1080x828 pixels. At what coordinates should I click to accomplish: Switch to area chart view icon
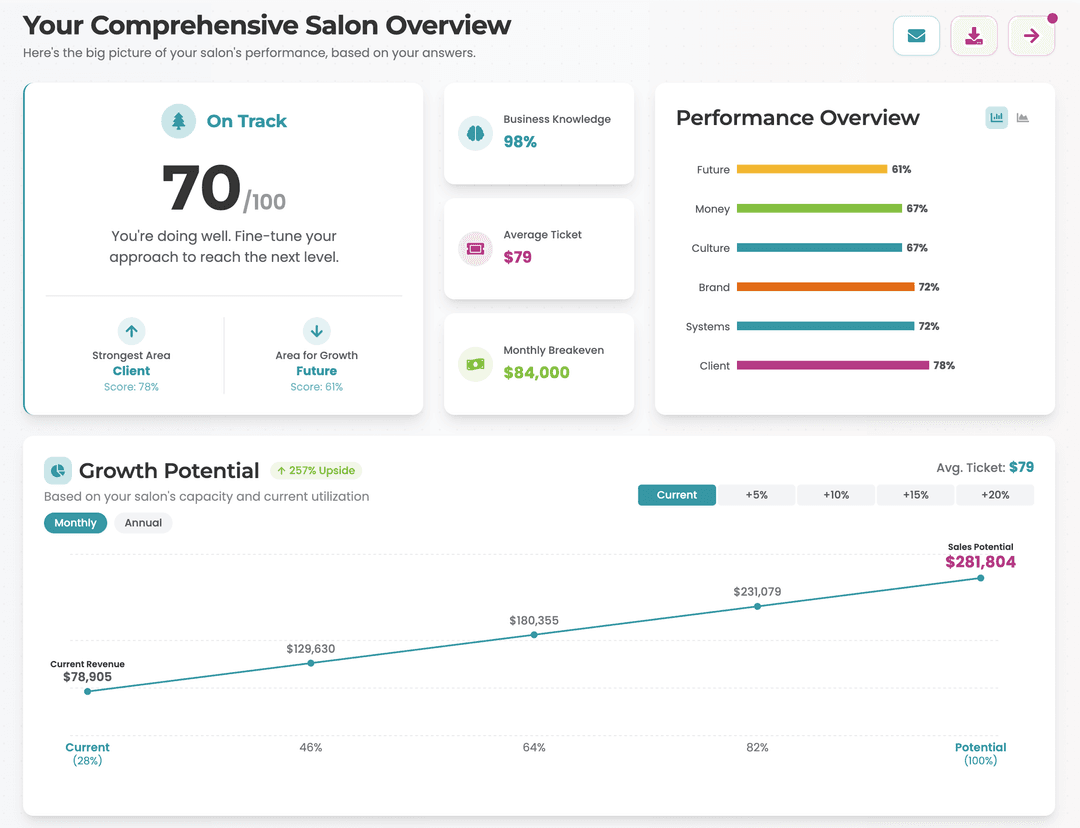[x=1023, y=117]
